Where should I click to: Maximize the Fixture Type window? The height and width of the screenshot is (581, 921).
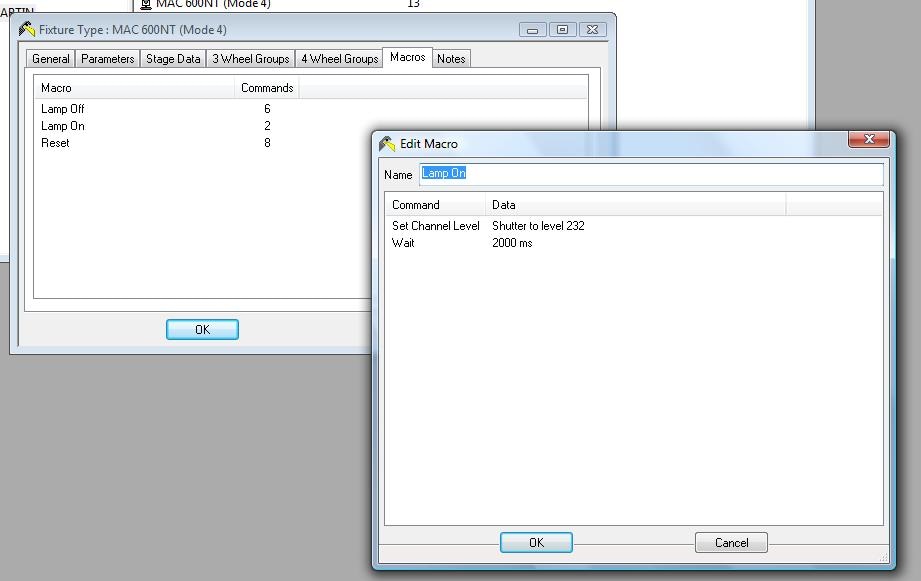[563, 29]
